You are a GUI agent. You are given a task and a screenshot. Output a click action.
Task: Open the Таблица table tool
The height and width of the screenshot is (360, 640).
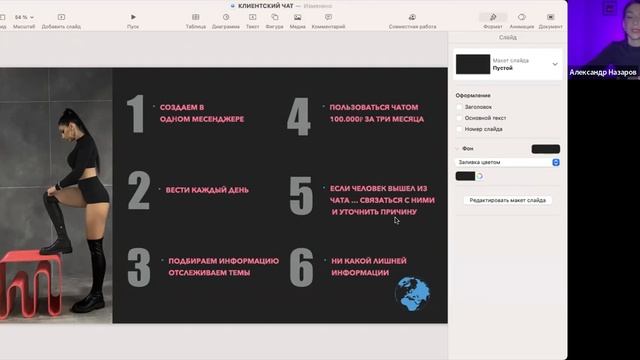point(196,17)
